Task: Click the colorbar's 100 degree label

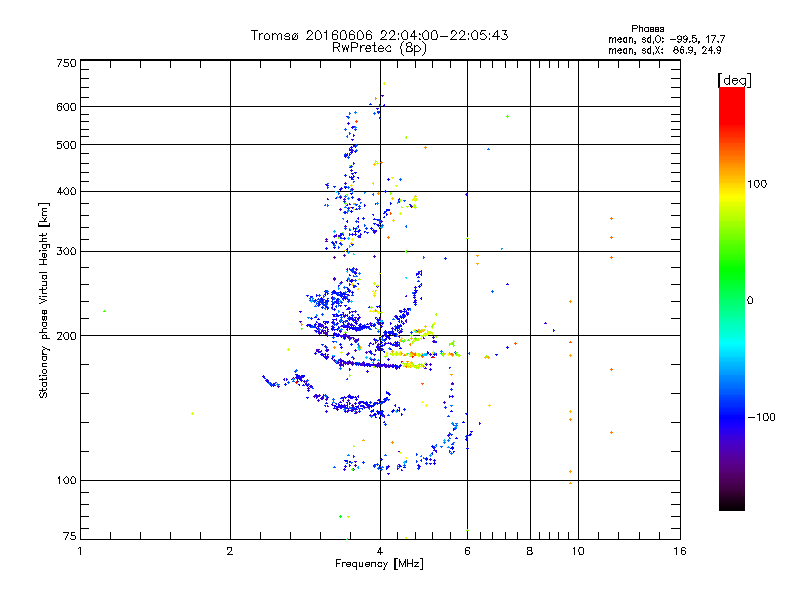Action: pyautogui.click(x=757, y=184)
